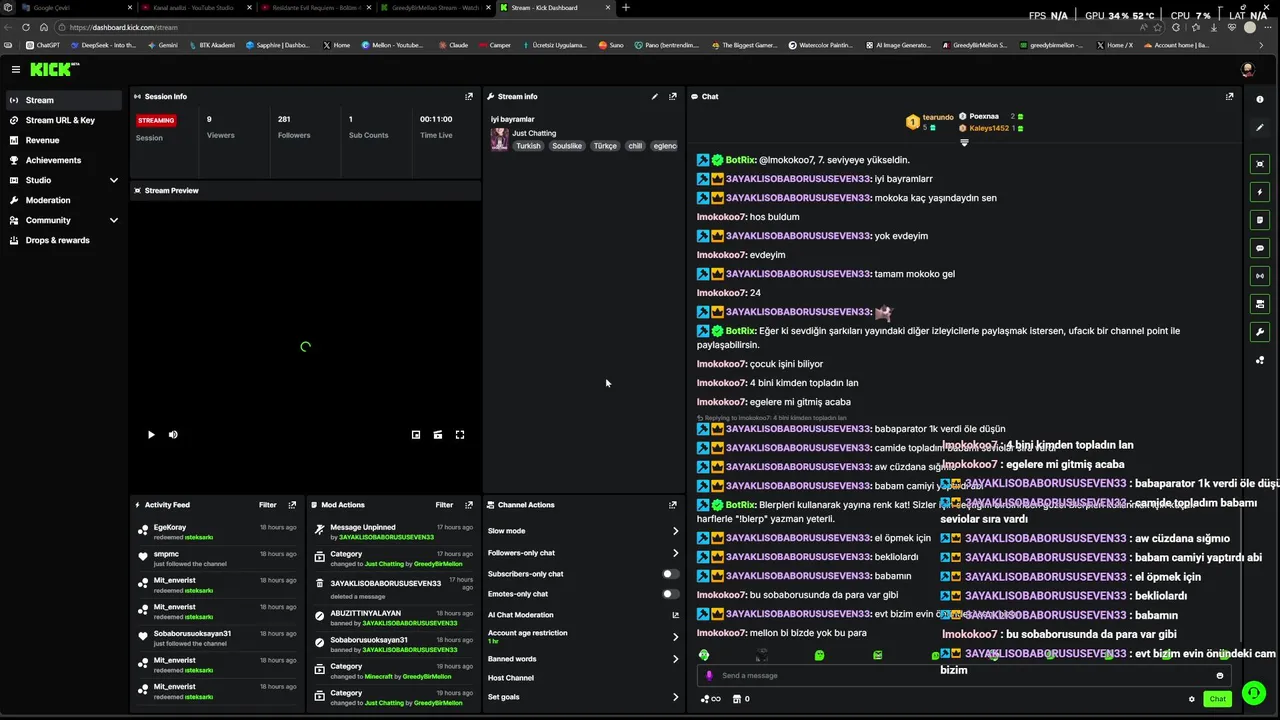Image resolution: width=1280 pixels, height=720 pixels.
Task: Open Mod Actions Filter dropdown
Action: (445, 505)
